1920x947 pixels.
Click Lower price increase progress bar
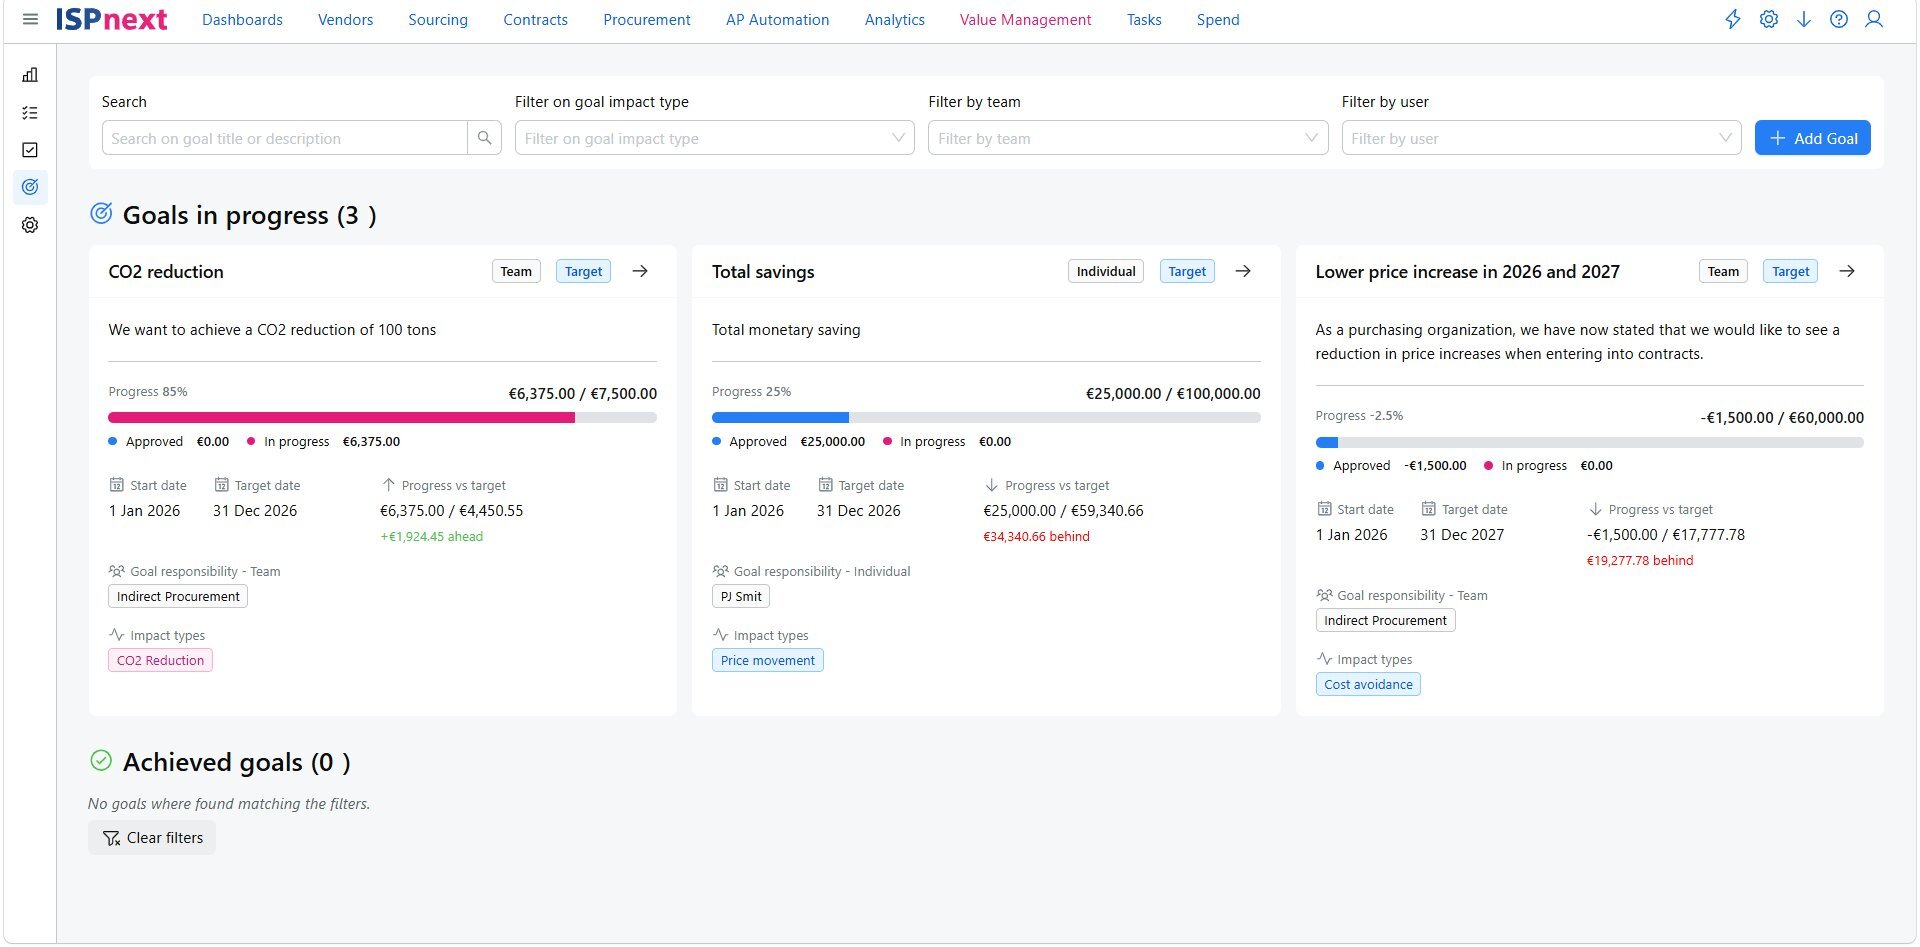1590,442
